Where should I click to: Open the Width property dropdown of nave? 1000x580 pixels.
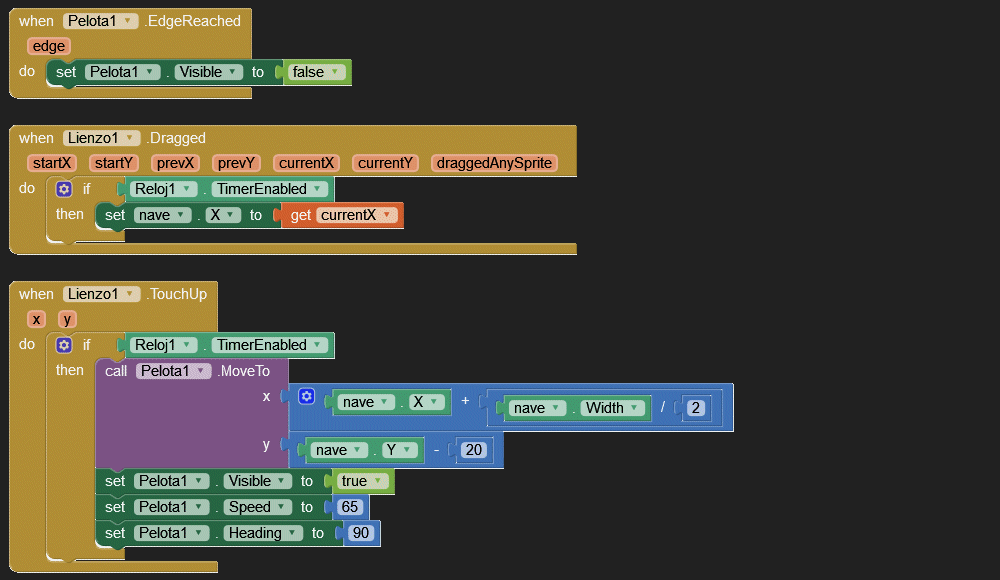[634, 408]
